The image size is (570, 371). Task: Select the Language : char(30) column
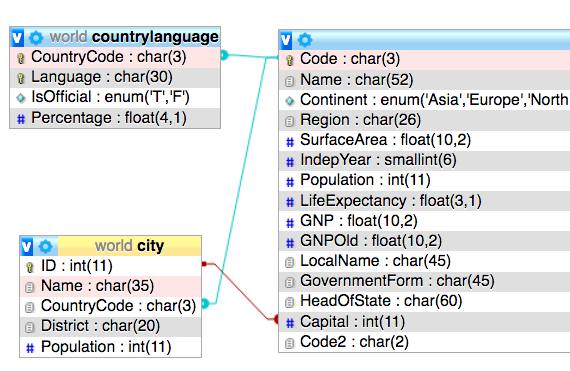(x=115, y=77)
